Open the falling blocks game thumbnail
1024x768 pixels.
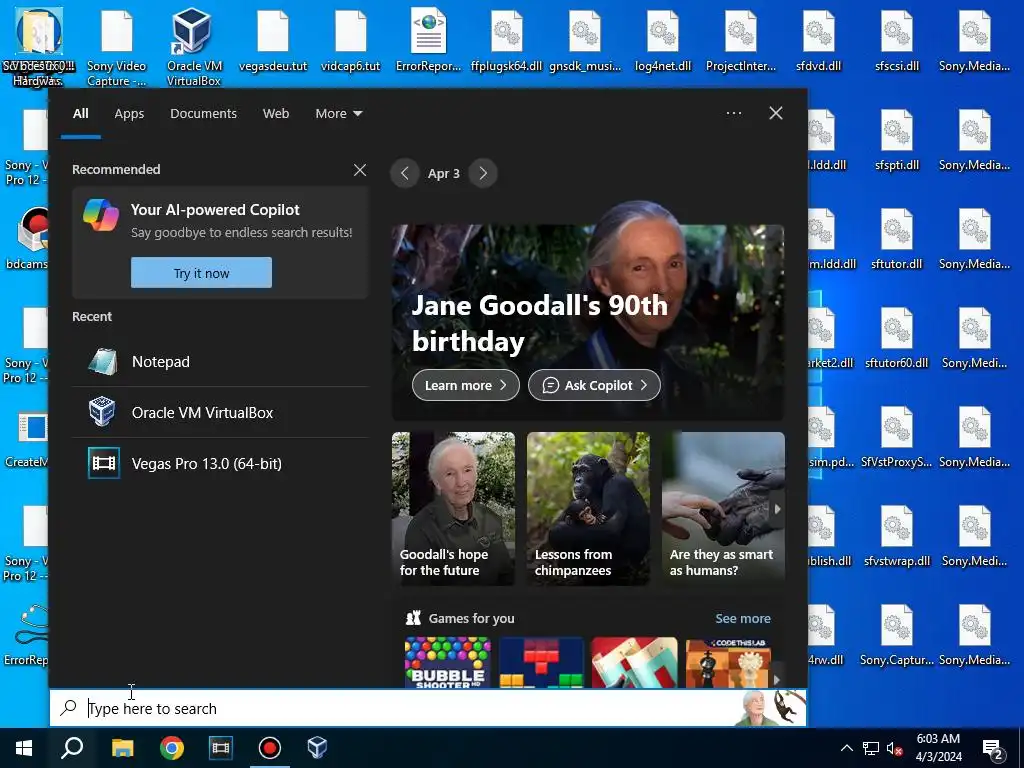pos(541,662)
